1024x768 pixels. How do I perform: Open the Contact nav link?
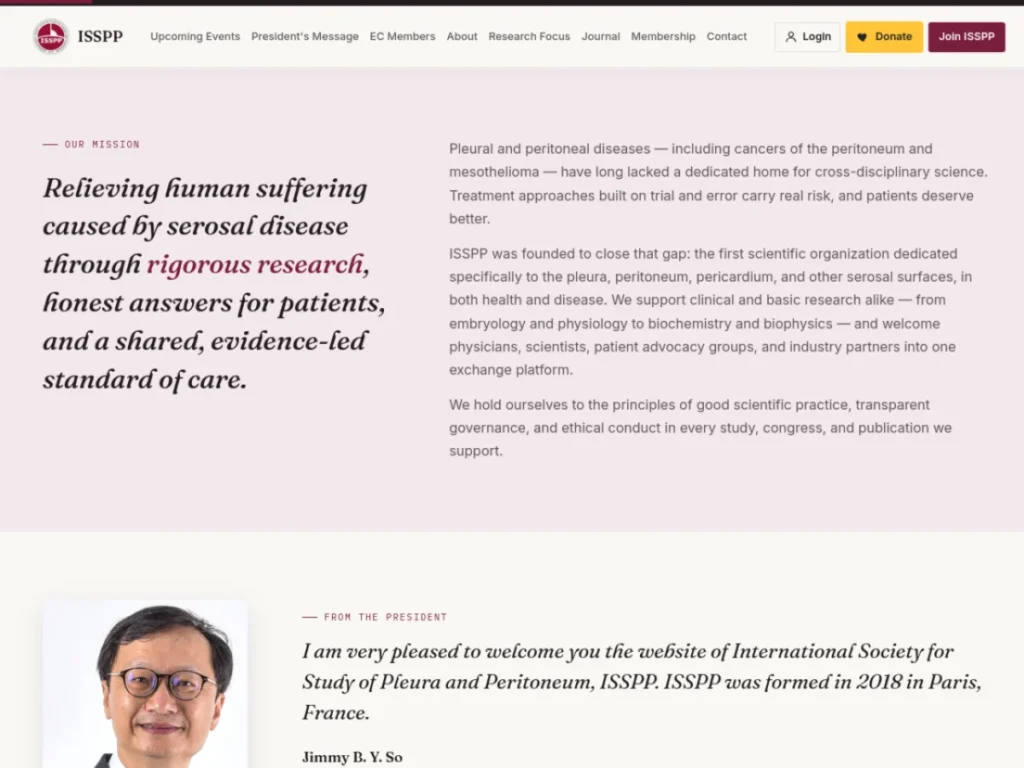tap(726, 37)
